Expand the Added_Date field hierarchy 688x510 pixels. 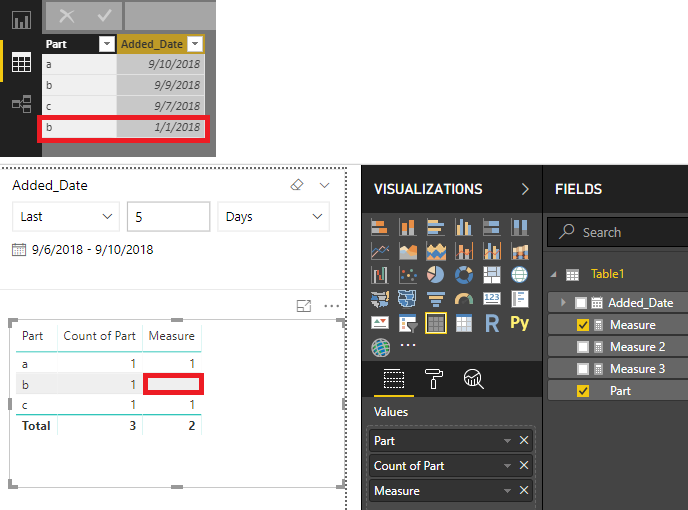[x=563, y=303]
